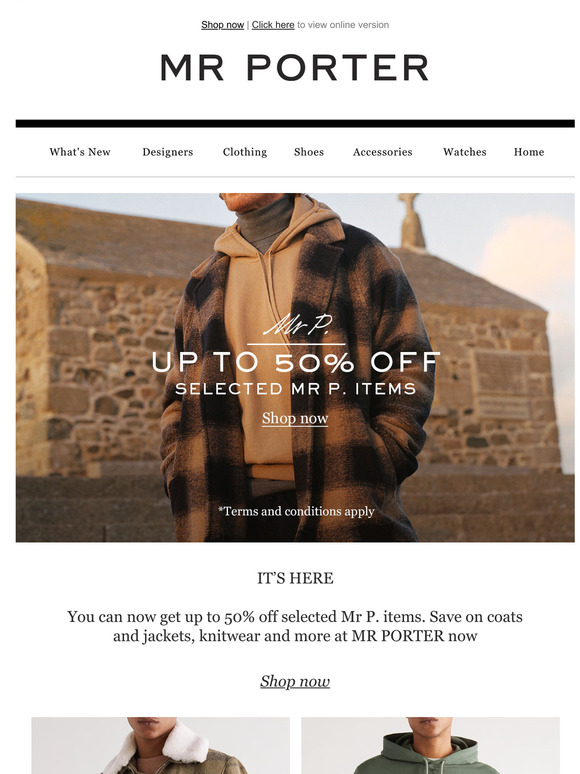Click the Mr P. script logo

[296, 324]
